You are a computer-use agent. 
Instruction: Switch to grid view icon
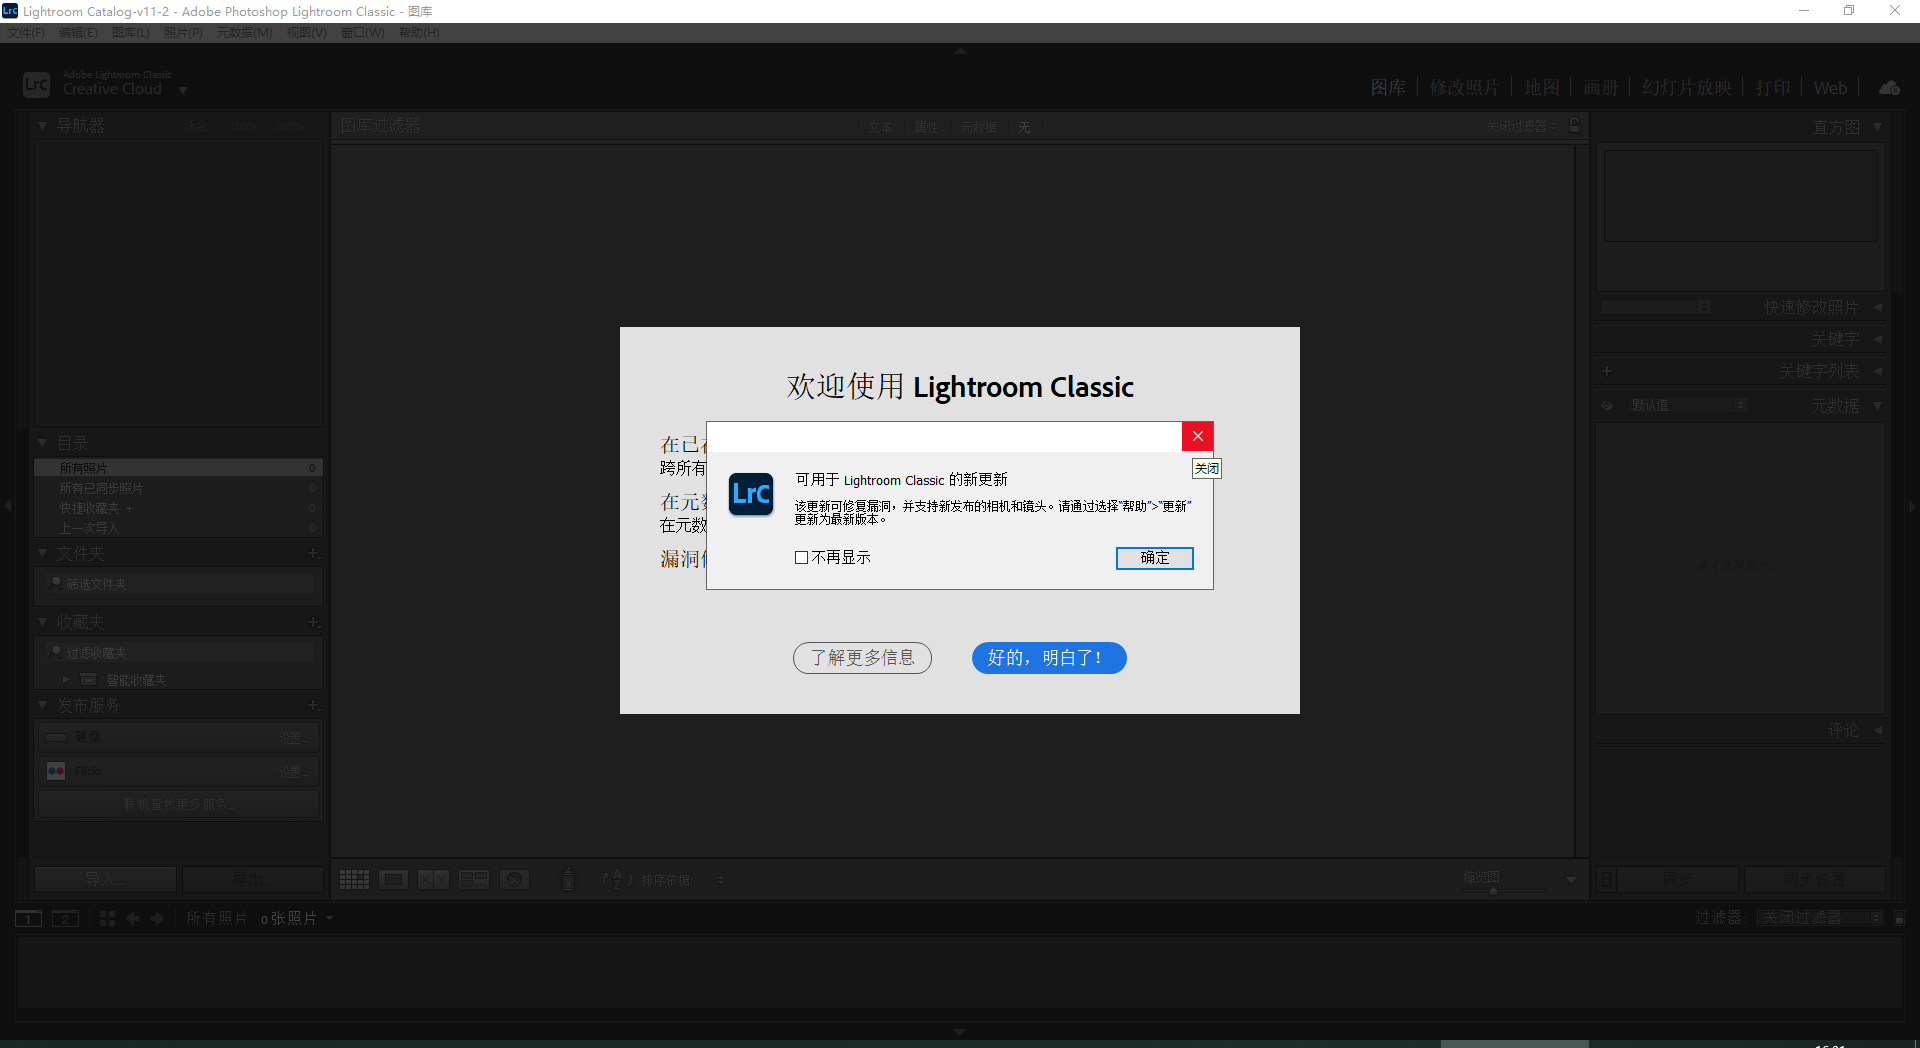pyautogui.click(x=354, y=880)
